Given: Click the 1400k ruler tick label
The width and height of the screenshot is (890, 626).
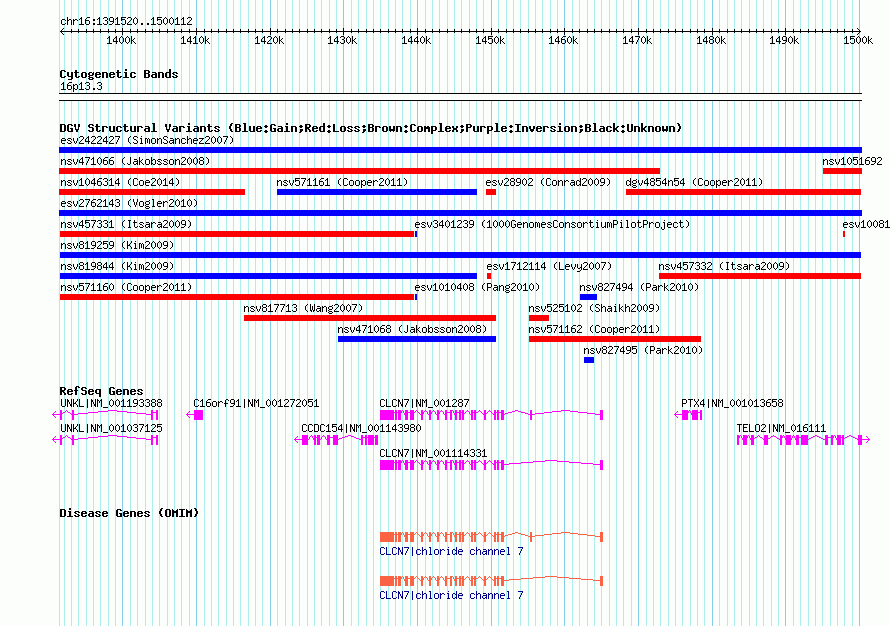Looking at the screenshot, I should click(x=121, y=40).
